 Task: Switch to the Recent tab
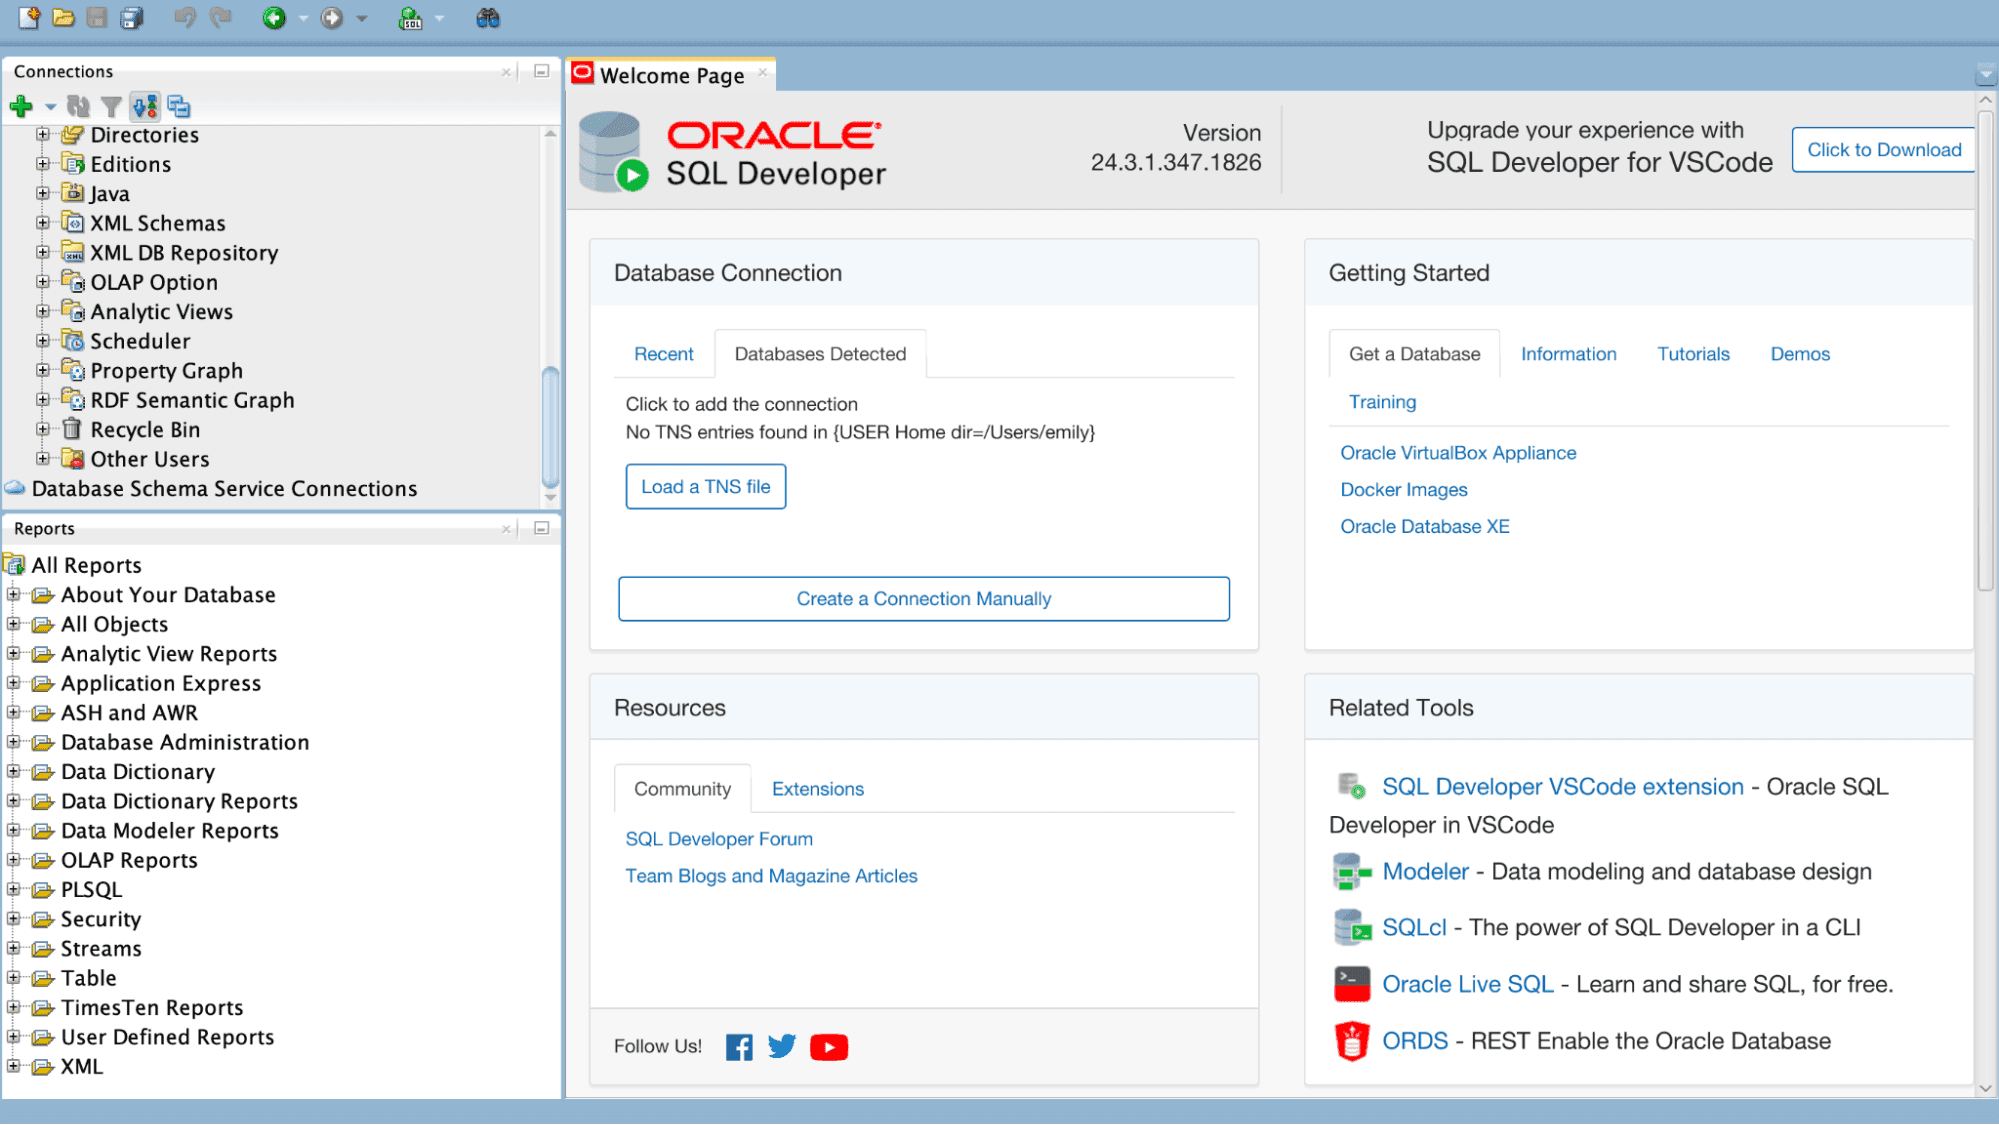point(663,354)
